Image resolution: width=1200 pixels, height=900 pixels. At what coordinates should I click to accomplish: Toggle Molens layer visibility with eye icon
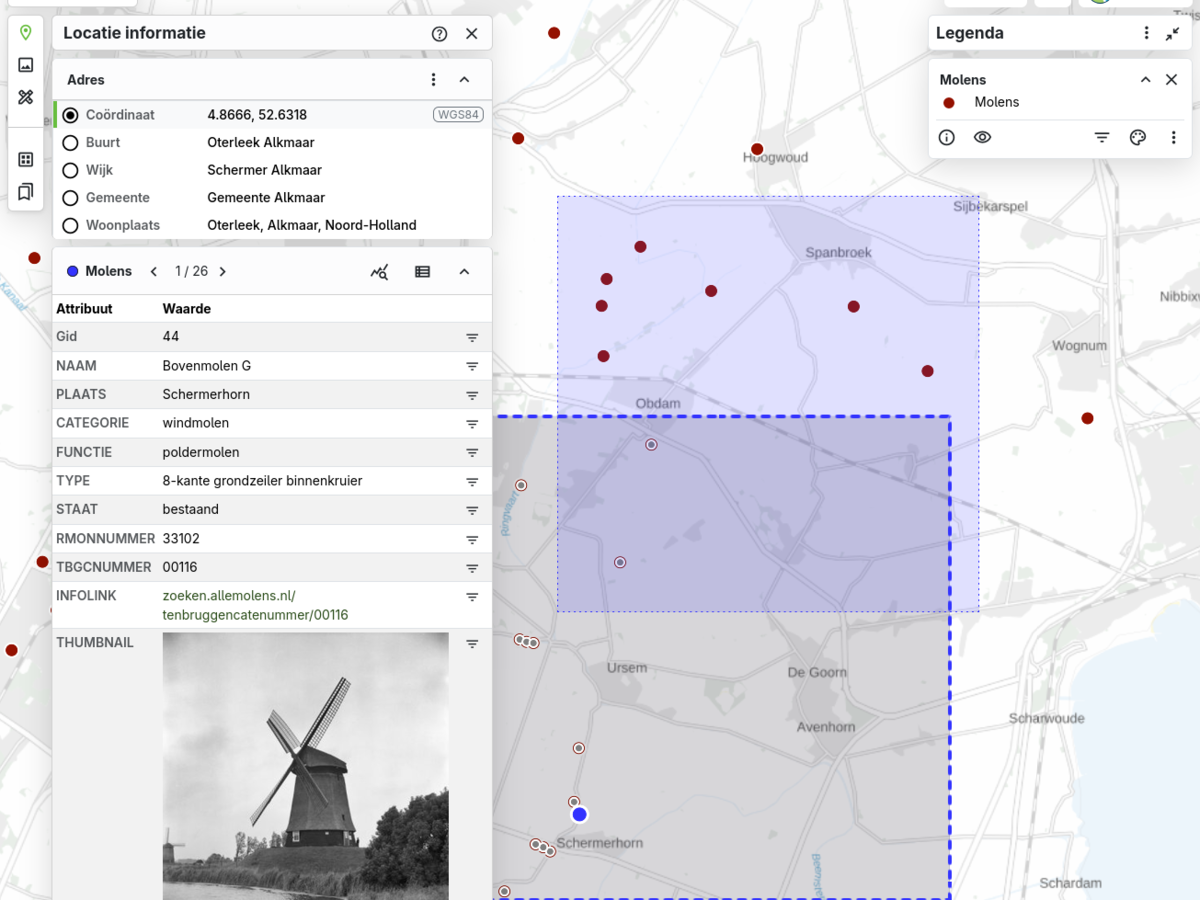pyautogui.click(x=983, y=138)
